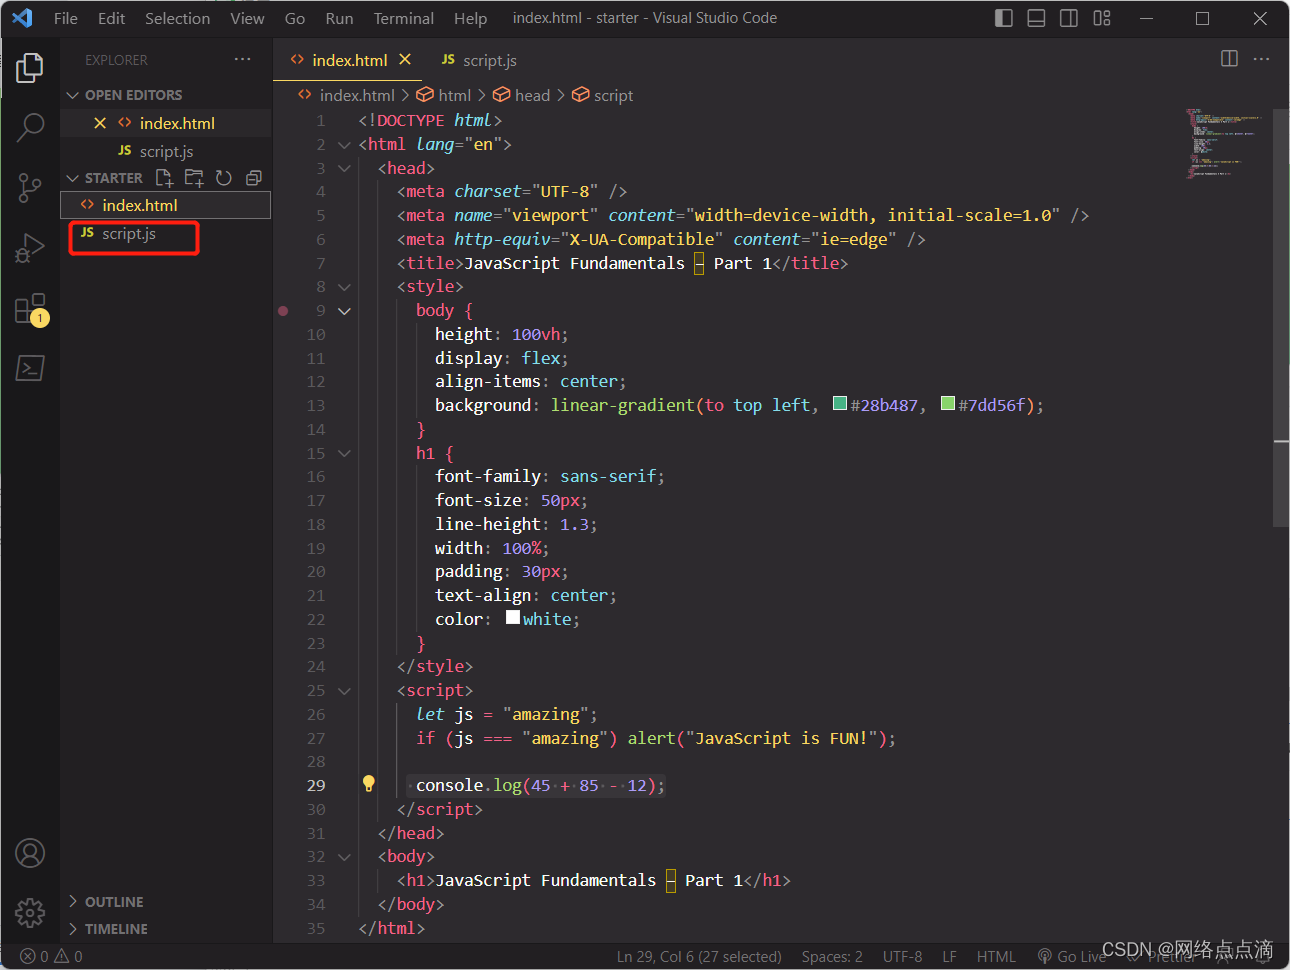Click the VS Code logo icon in title bar
Image resolution: width=1290 pixels, height=970 pixels.
click(x=22, y=18)
